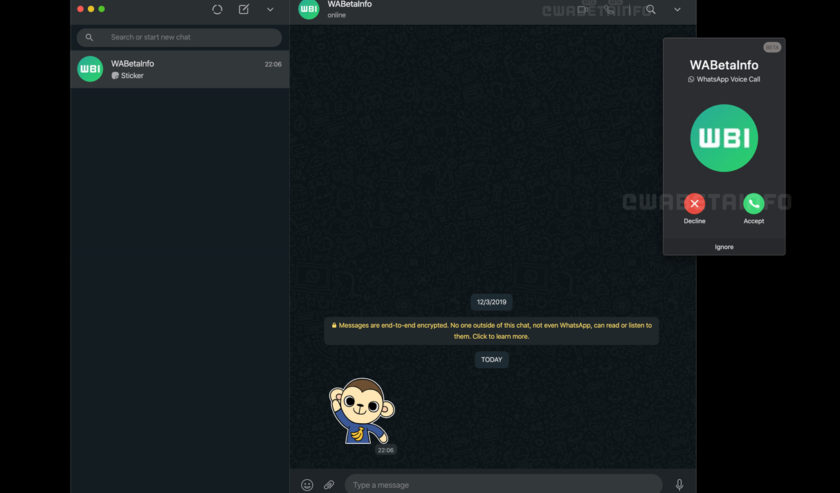
Task: Open contact info via header WBI avatar
Action: click(309, 9)
